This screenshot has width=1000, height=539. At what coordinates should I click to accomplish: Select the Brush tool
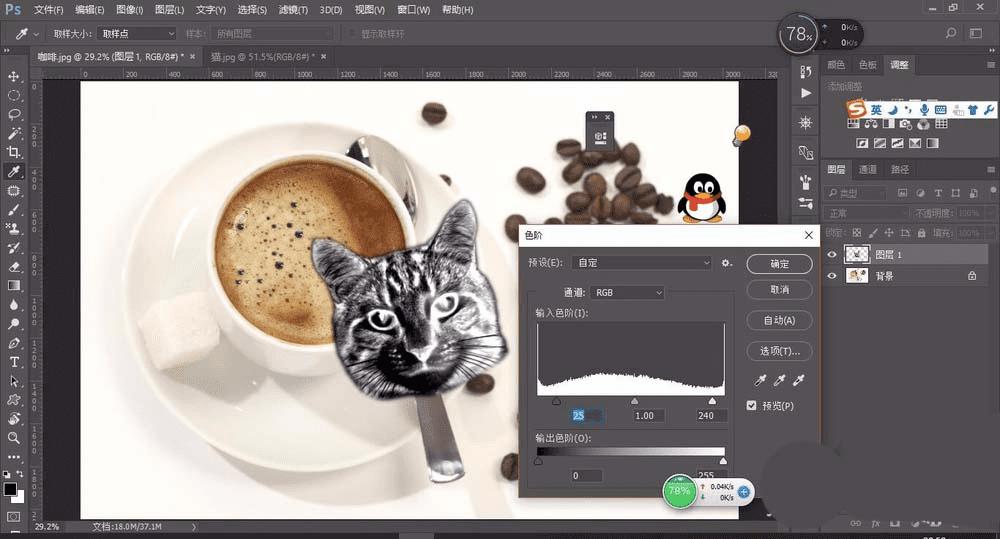(x=13, y=210)
